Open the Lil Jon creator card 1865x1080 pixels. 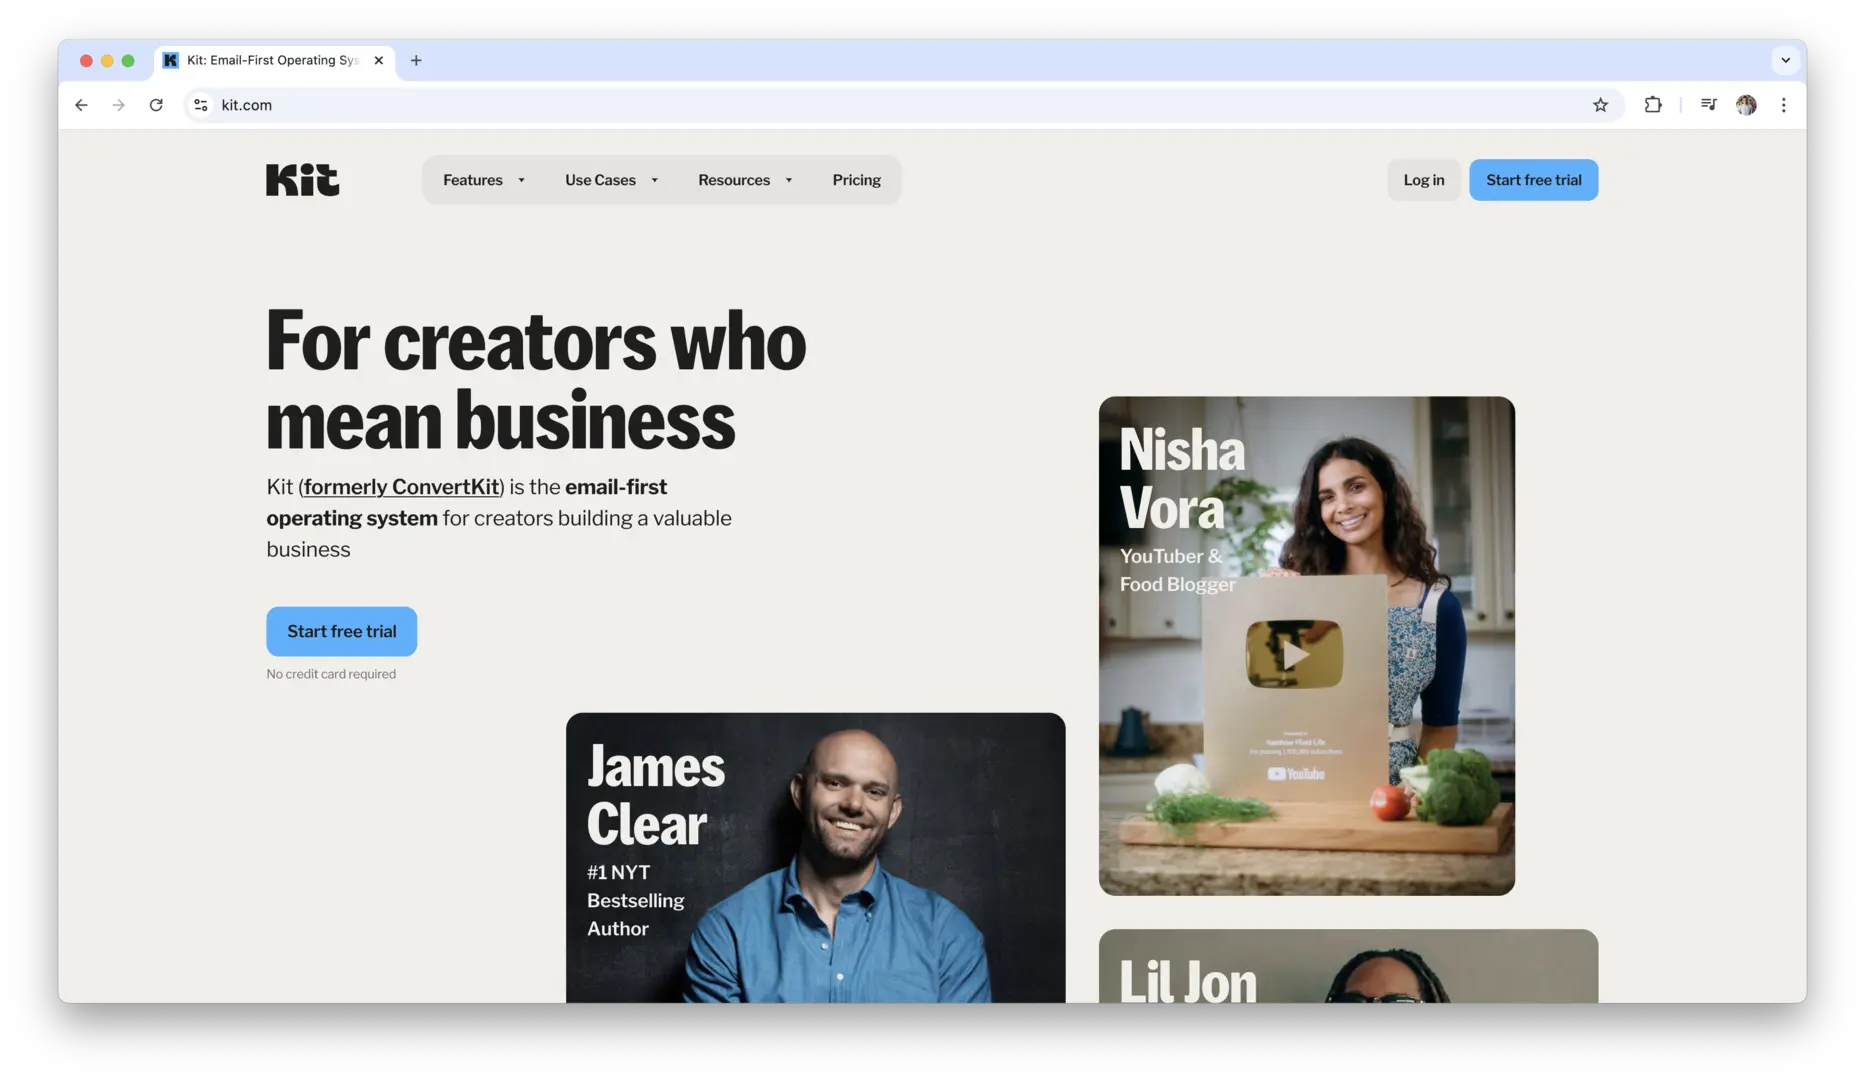(x=1348, y=966)
